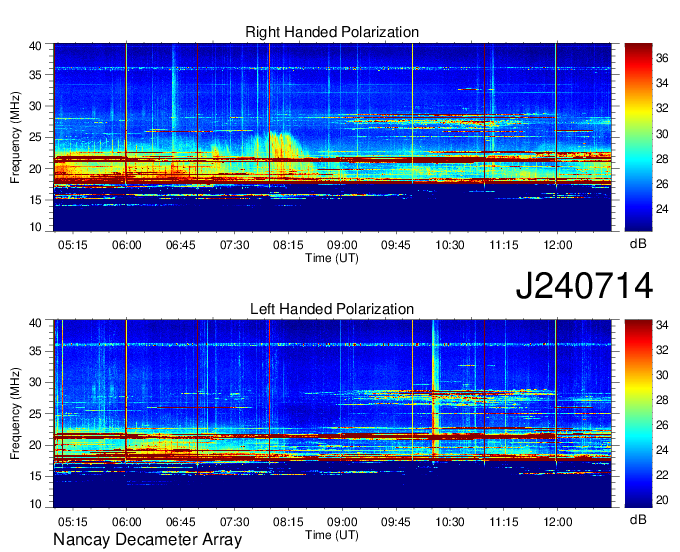Click the Left Handed plot's color scale bar

tap(638, 414)
